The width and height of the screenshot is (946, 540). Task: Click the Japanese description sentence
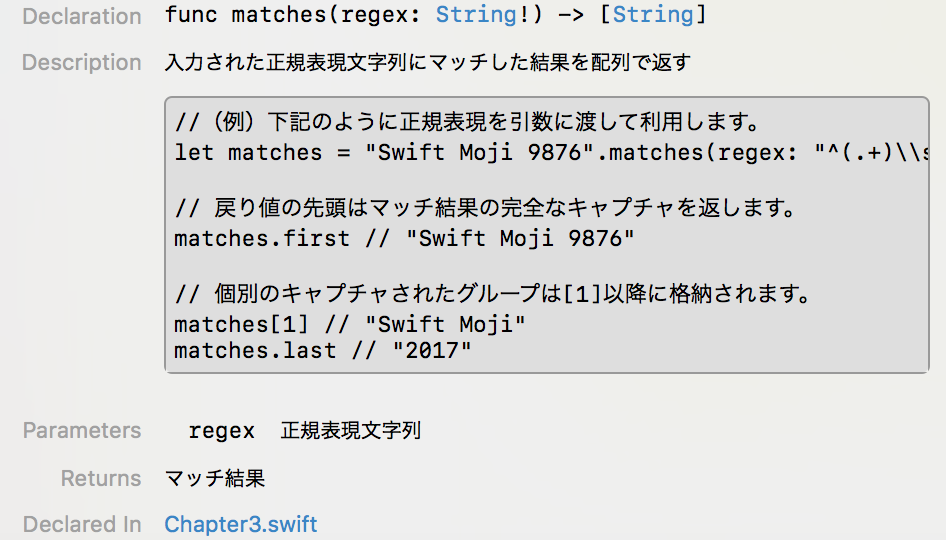(x=428, y=62)
